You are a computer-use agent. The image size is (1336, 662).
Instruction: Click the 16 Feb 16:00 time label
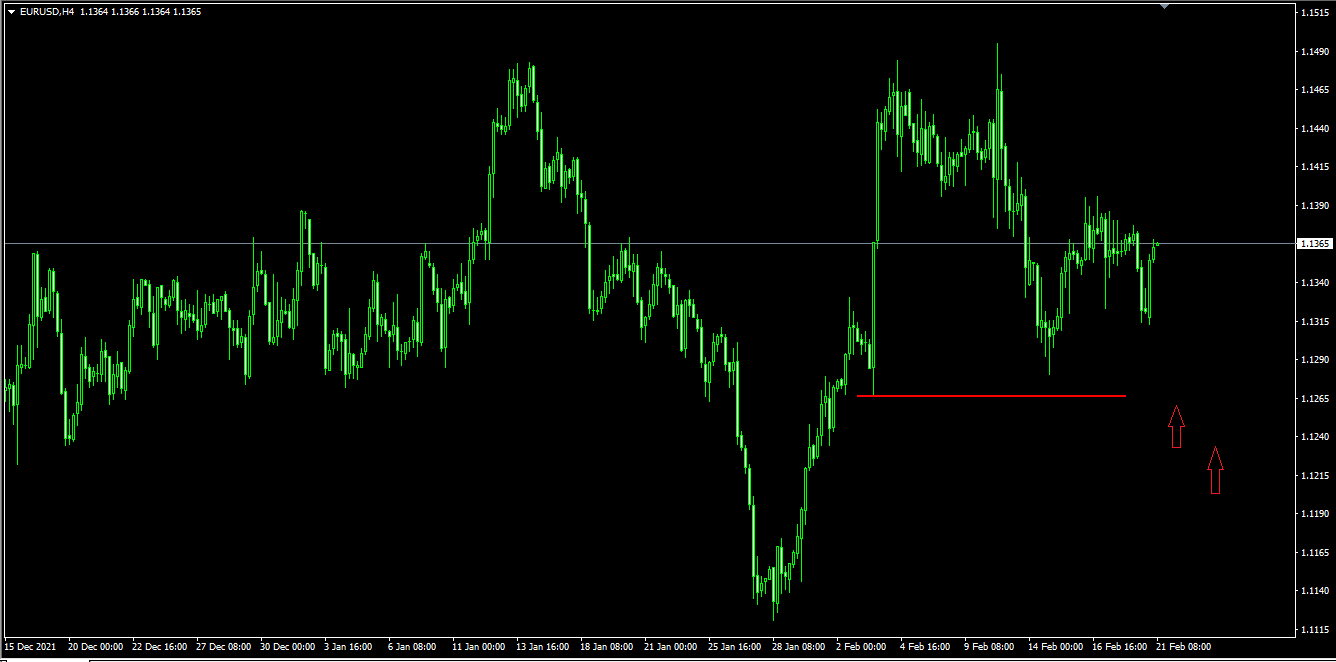[1120, 647]
